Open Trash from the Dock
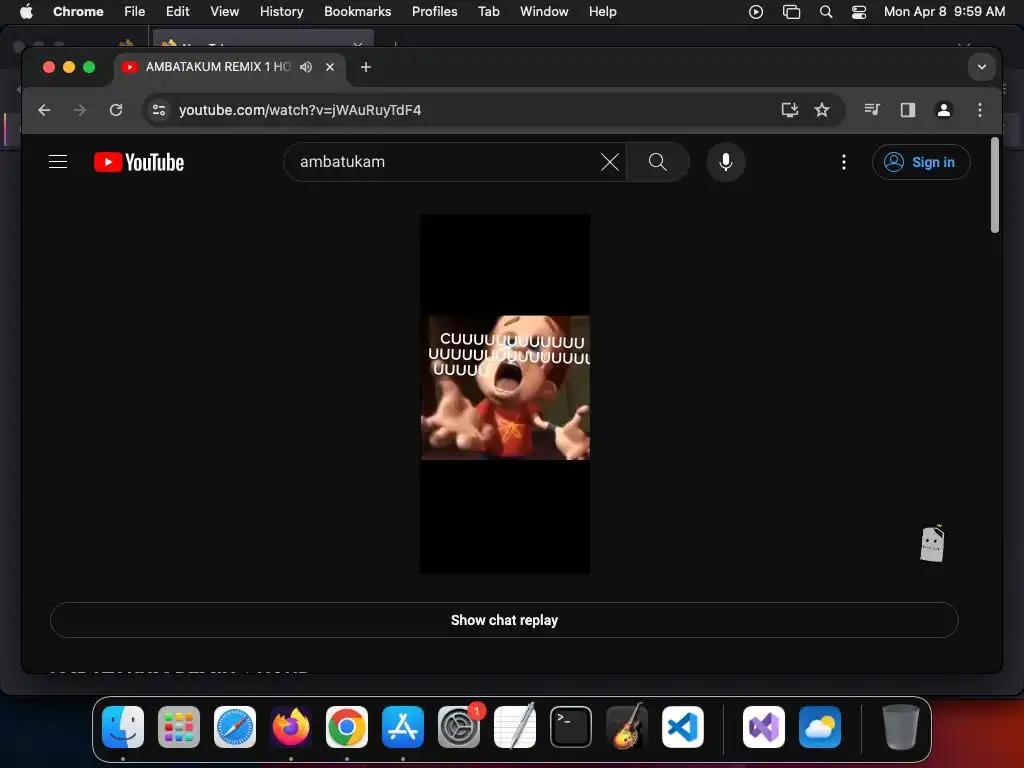This screenshot has height=768, width=1024. point(901,727)
